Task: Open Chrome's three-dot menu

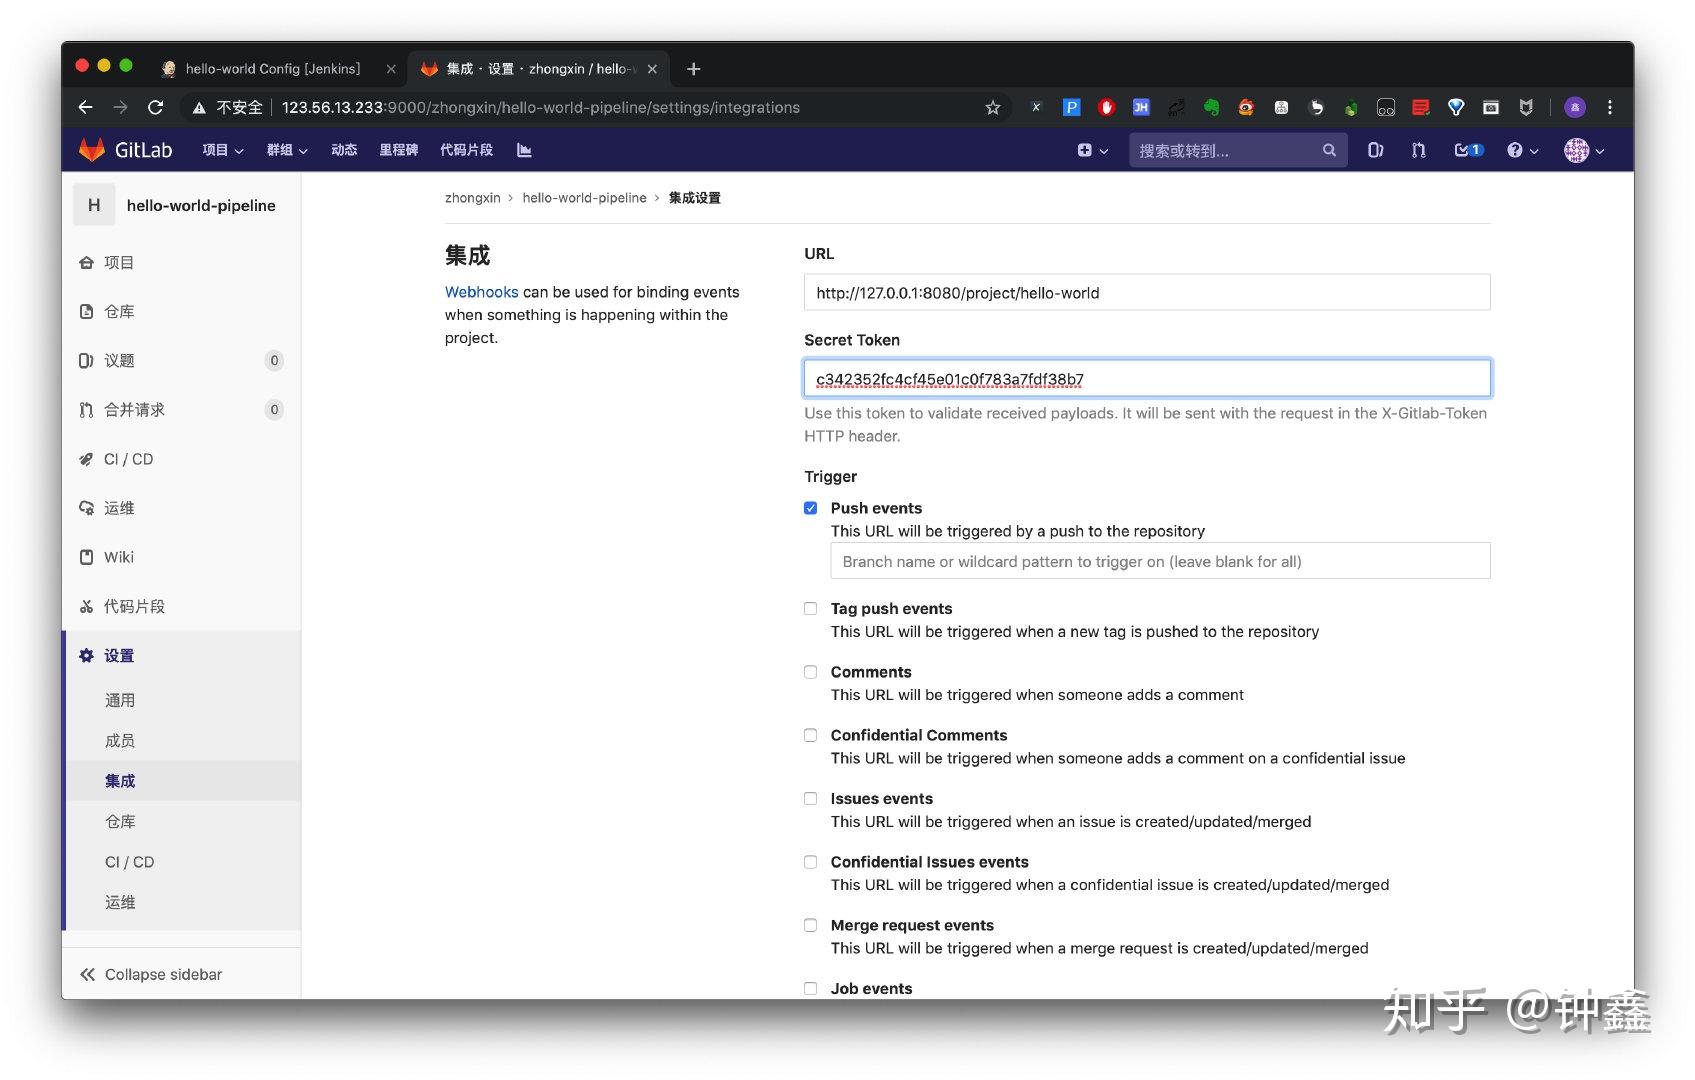Action: tap(1610, 108)
